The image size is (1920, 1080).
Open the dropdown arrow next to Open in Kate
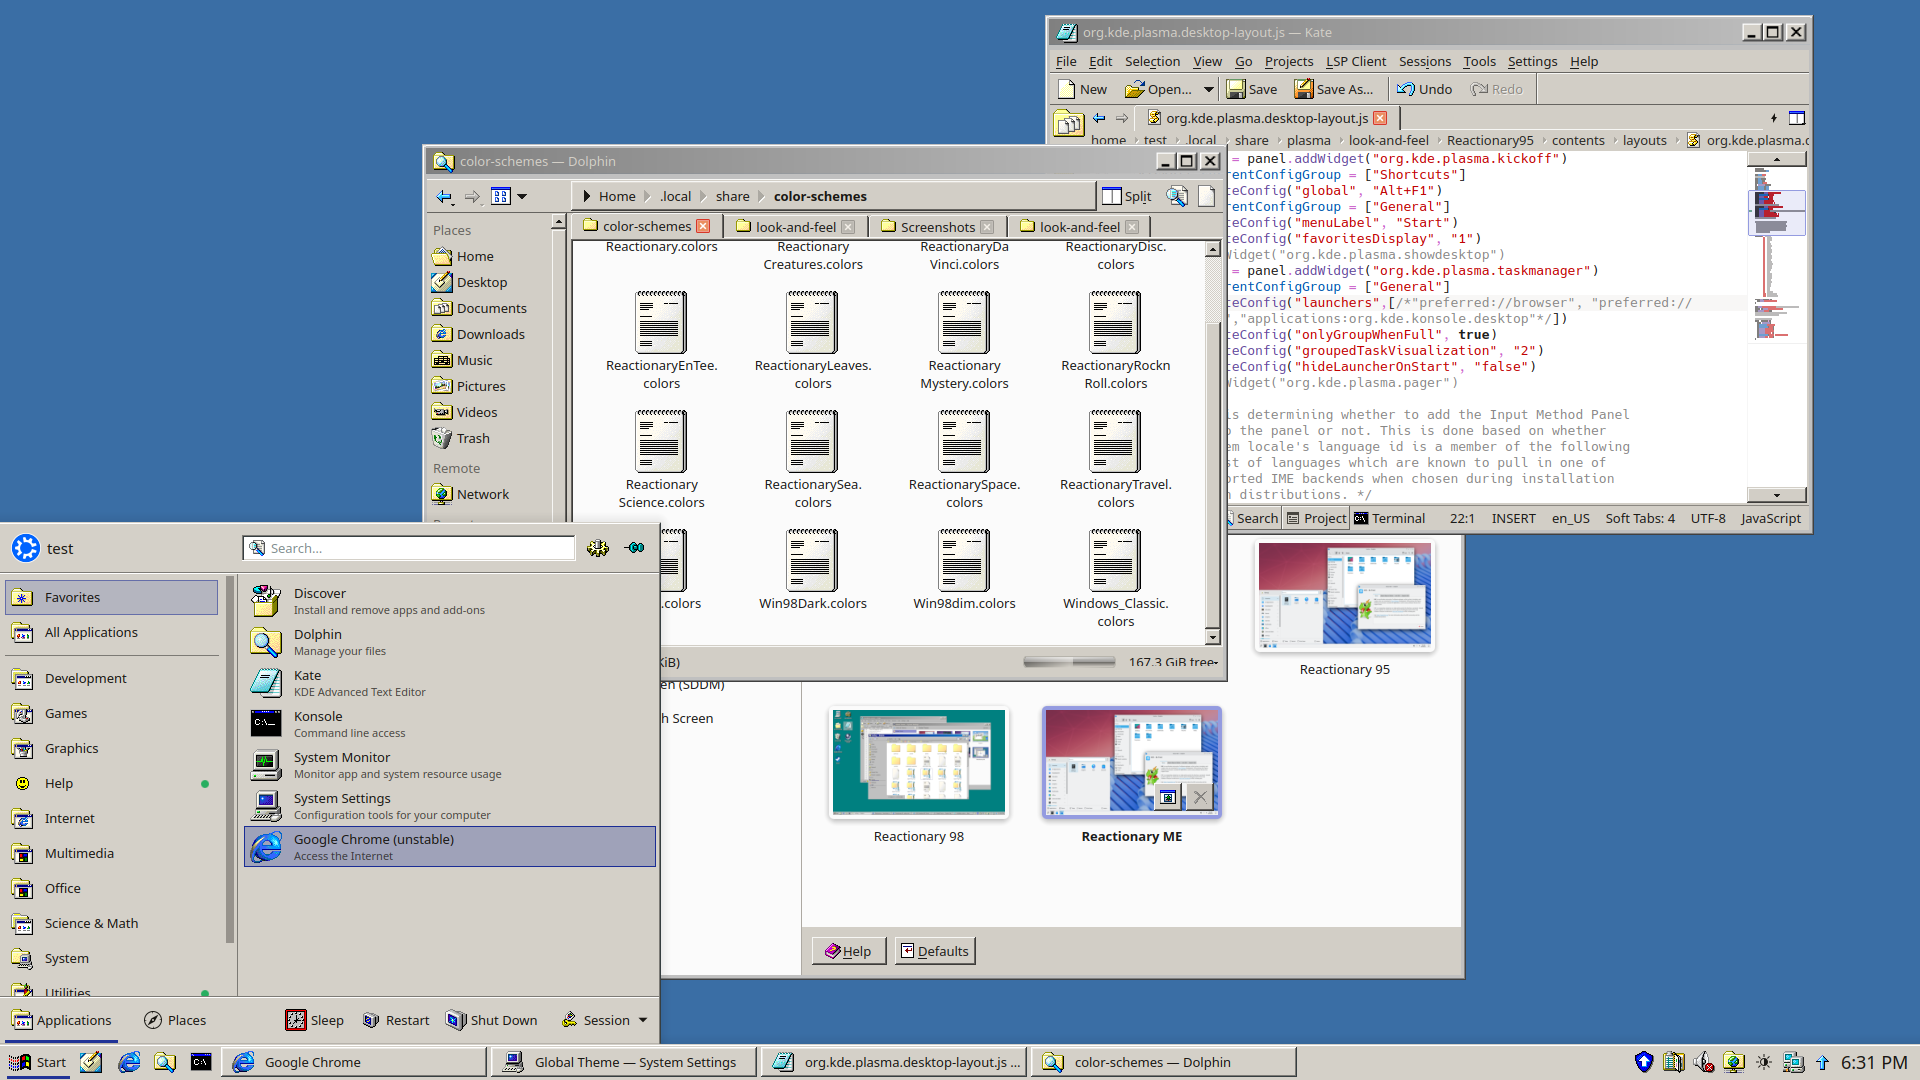(x=1208, y=90)
